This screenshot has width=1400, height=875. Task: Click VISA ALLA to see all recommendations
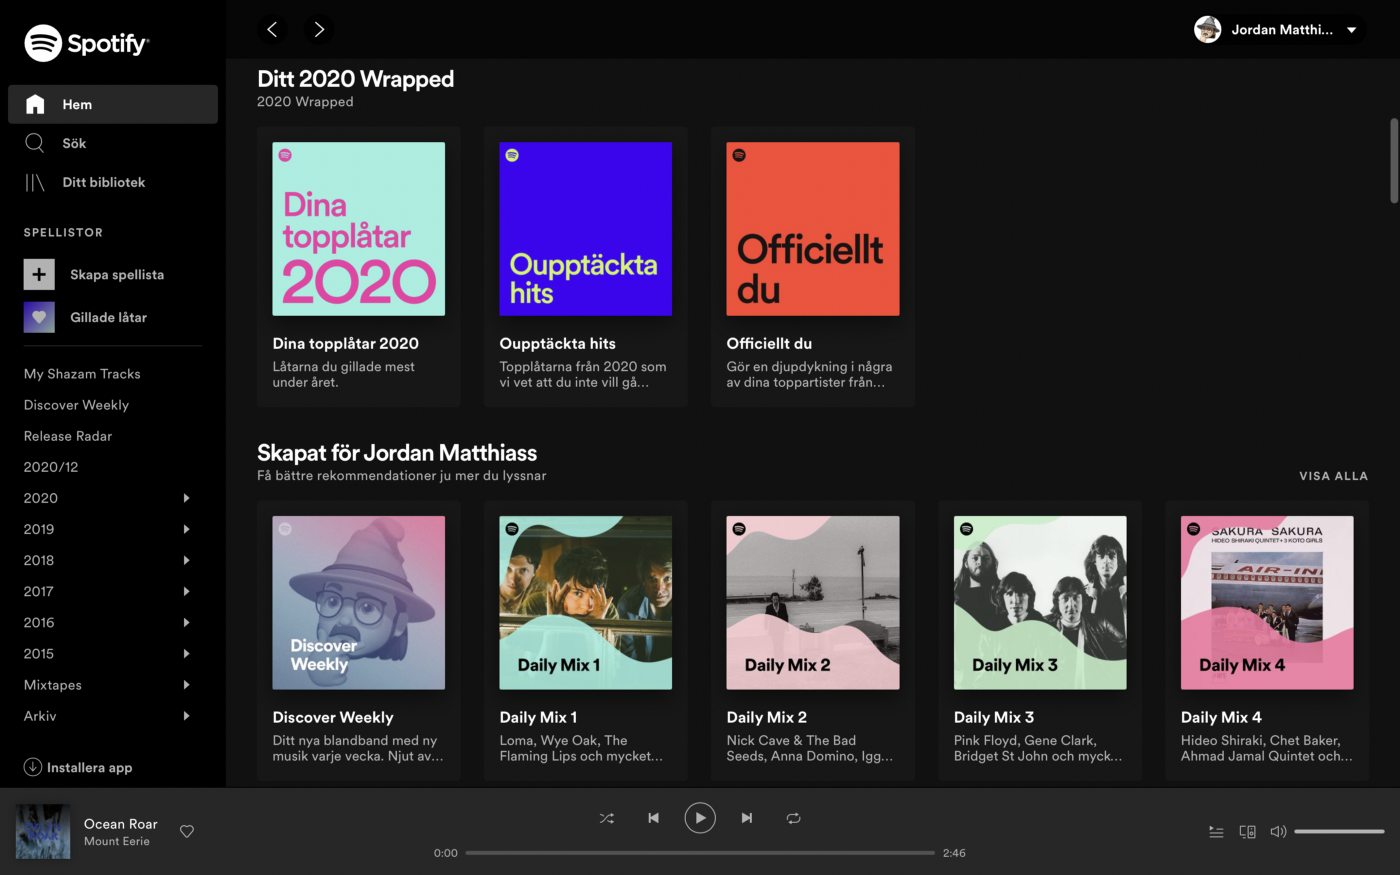click(1333, 476)
